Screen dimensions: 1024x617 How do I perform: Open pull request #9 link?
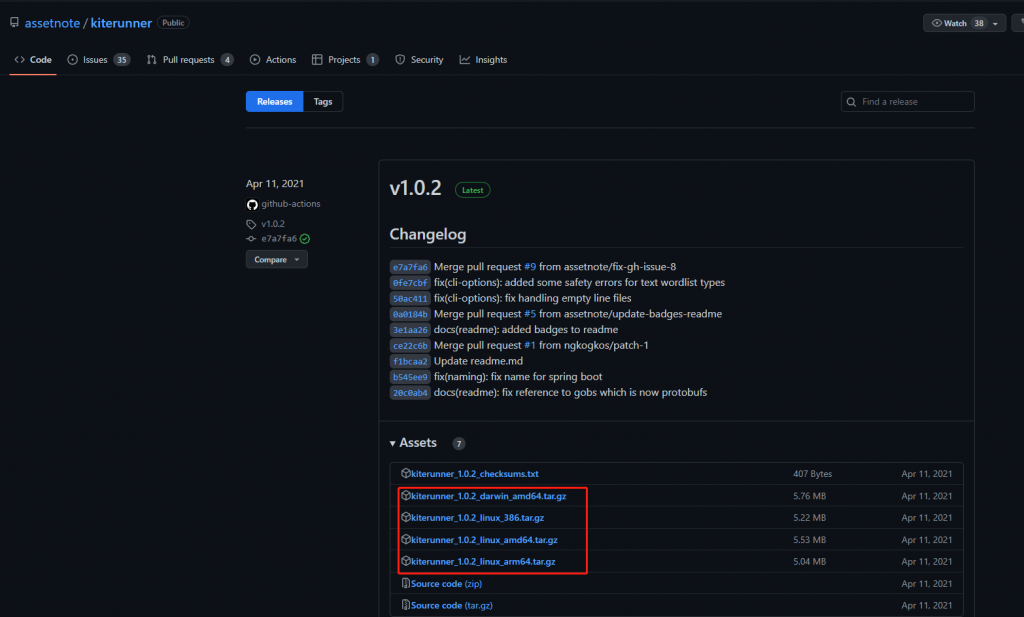[530, 266]
